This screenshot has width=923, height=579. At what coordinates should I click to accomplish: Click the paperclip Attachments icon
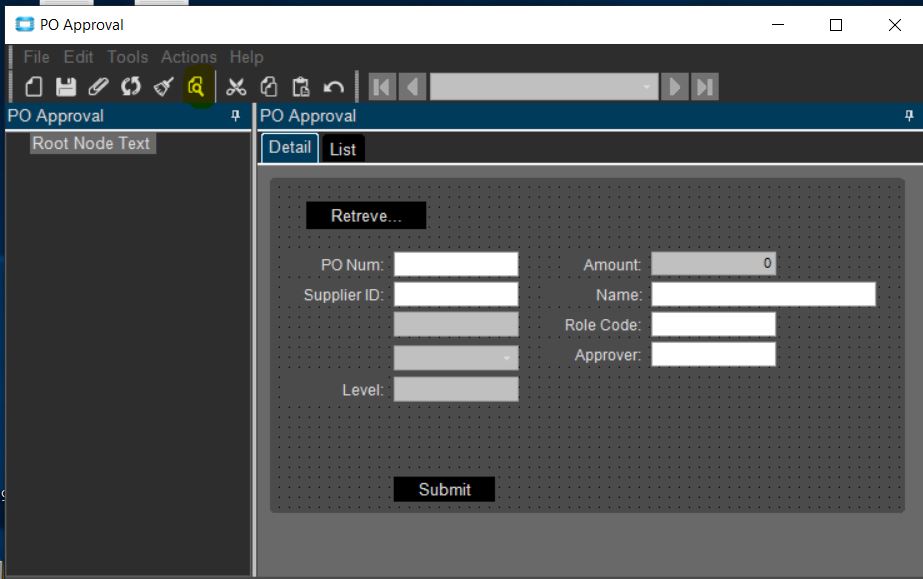click(x=98, y=86)
